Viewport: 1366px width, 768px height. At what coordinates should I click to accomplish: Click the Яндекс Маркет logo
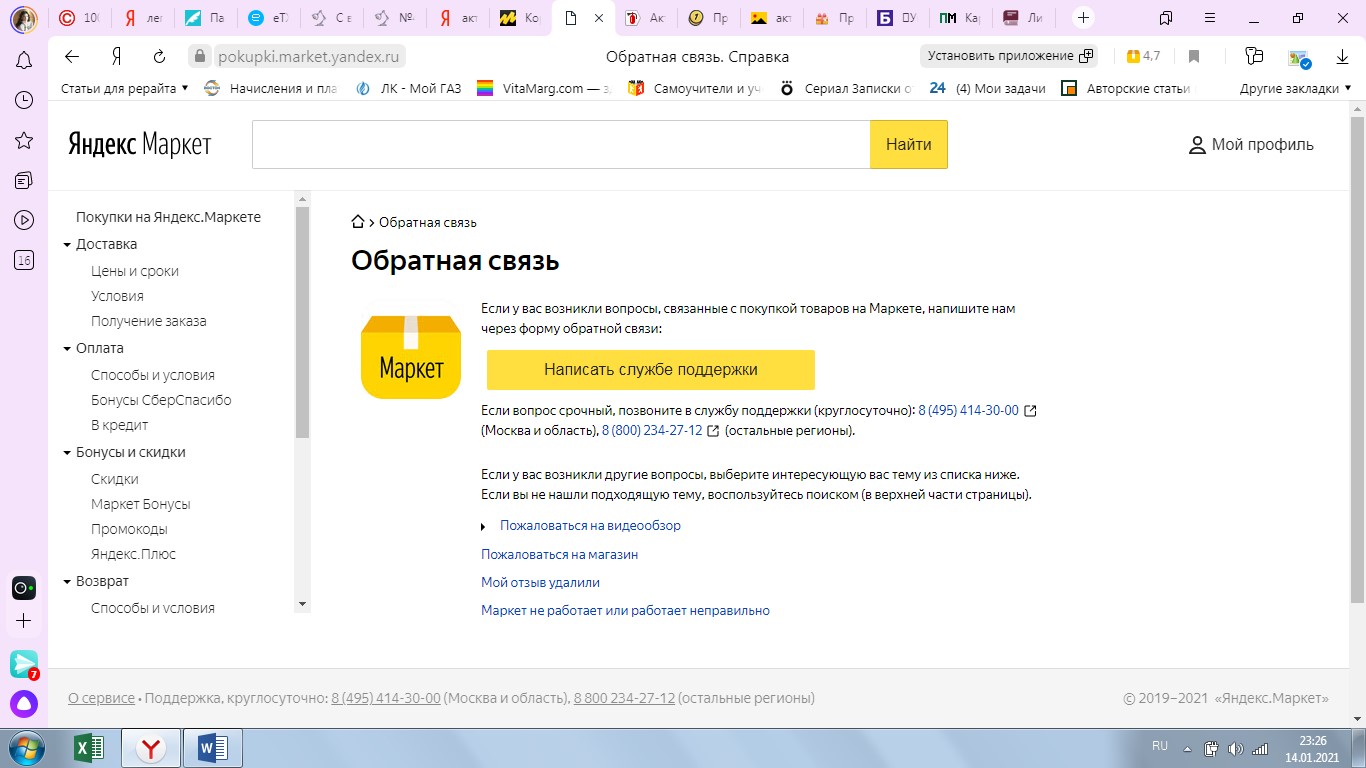[x=140, y=145]
